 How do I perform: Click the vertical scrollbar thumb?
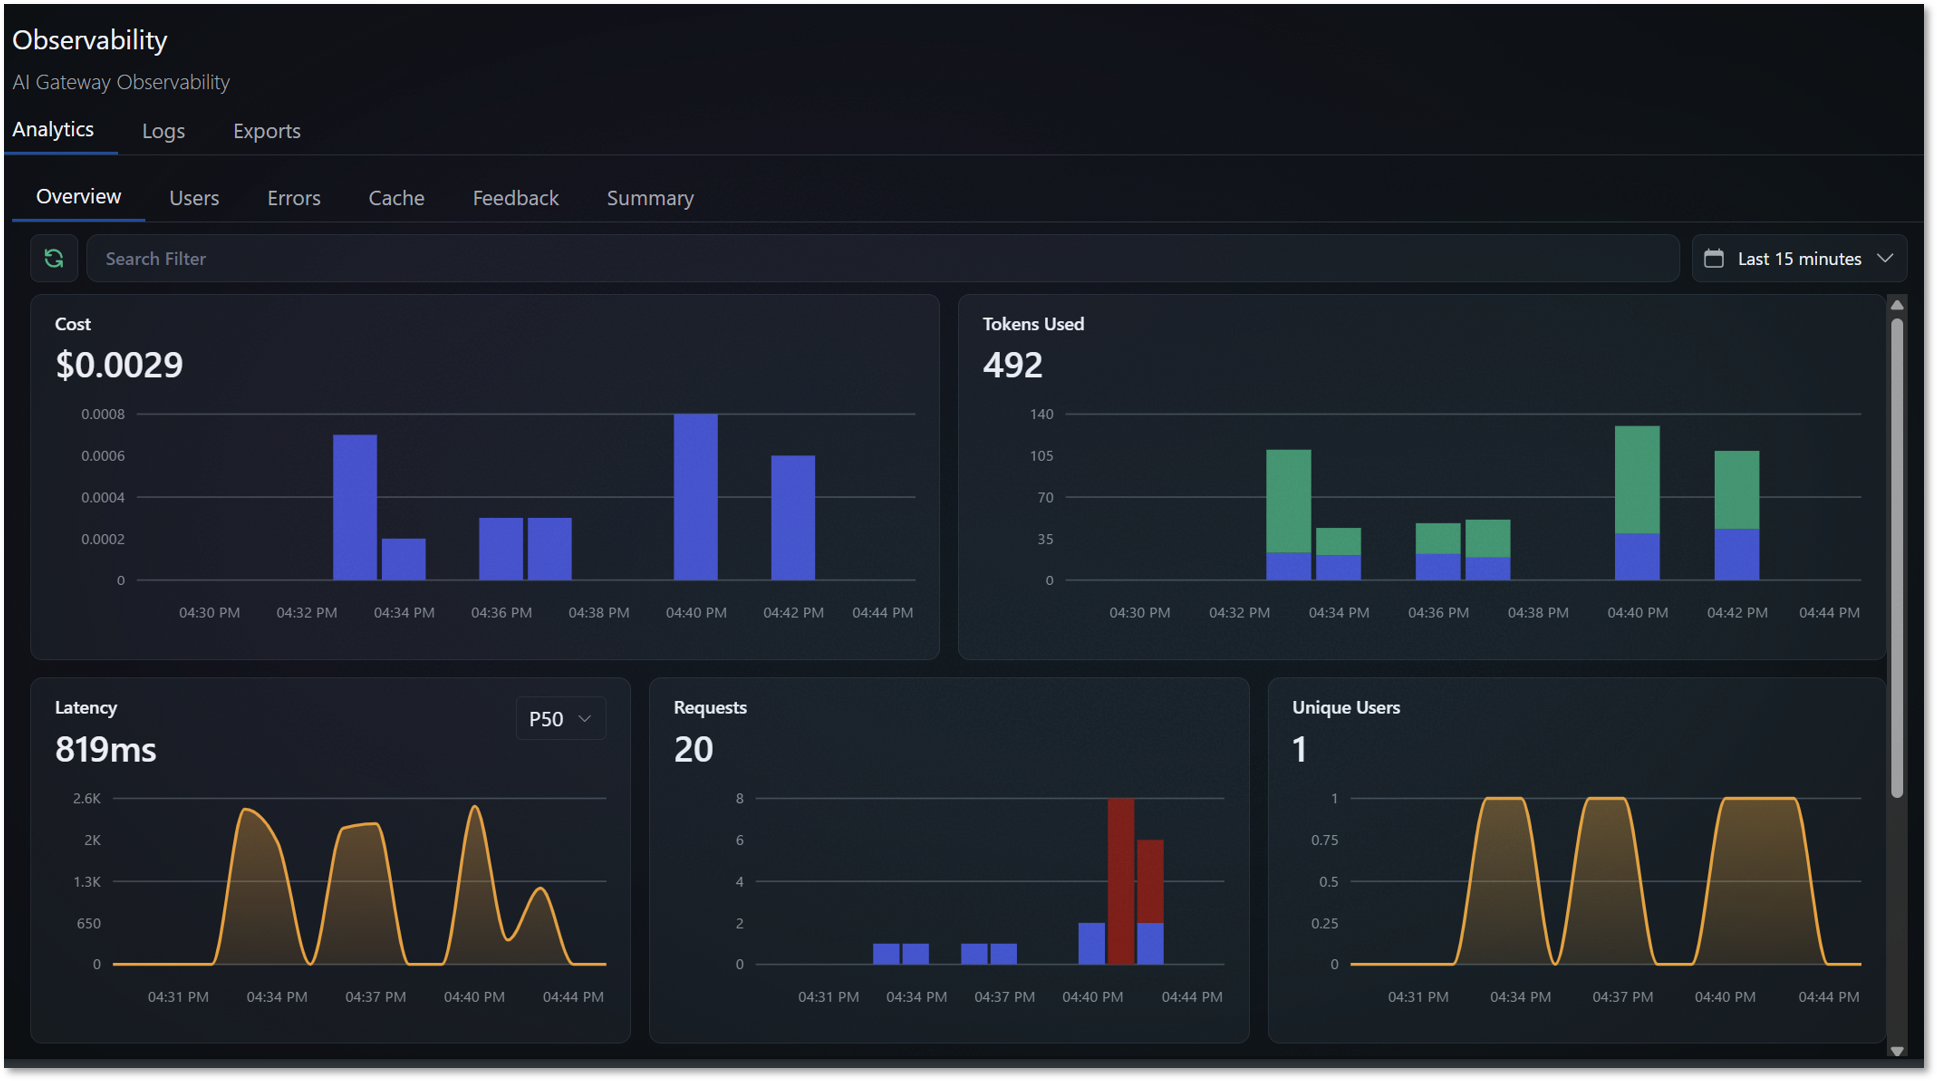pyautogui.click(x=1897, y=557)
